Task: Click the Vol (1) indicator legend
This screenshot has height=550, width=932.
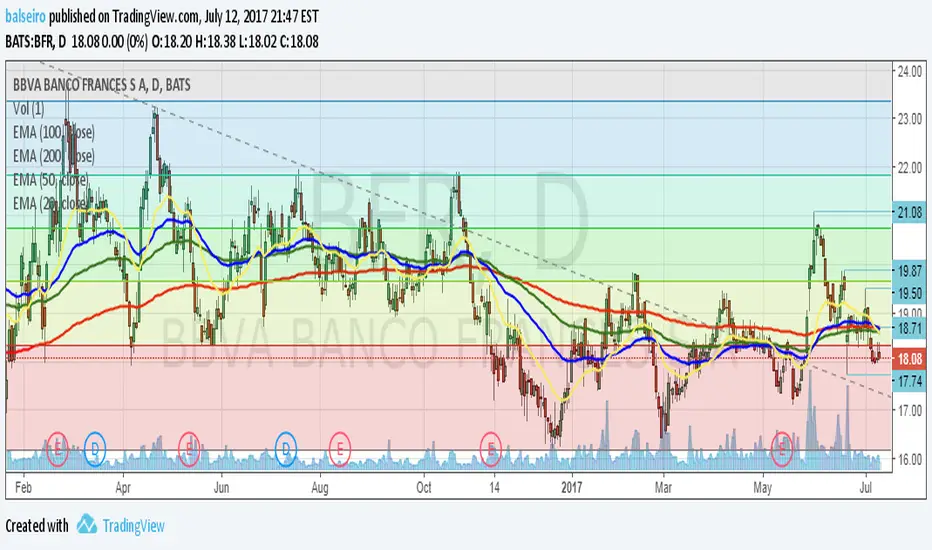Action: click(29, 109)
